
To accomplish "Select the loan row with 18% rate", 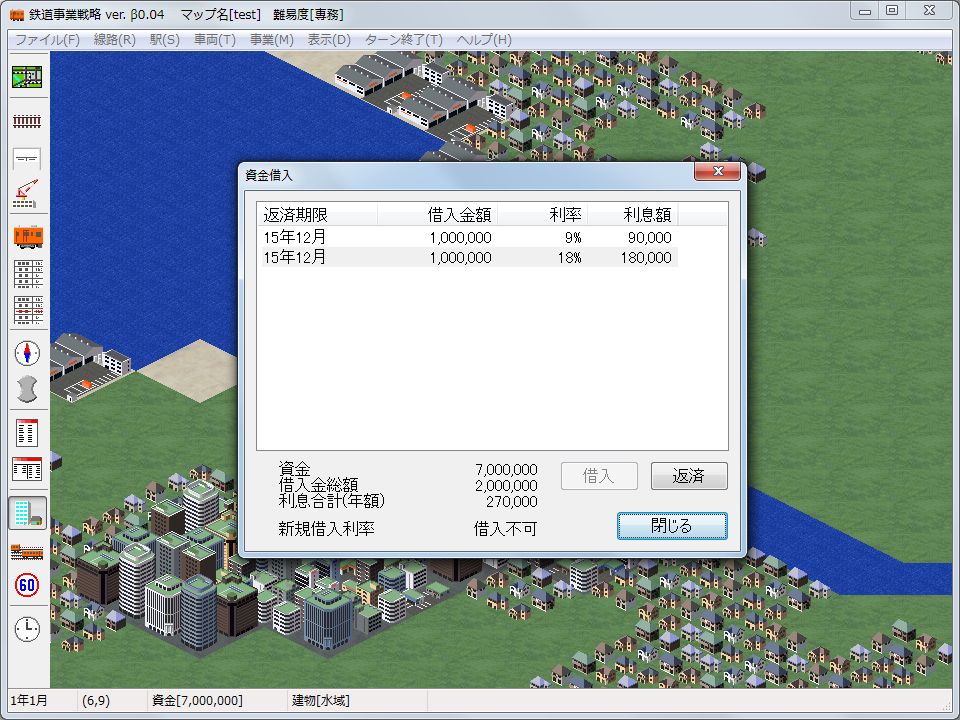I will pyautogui.click(x=466, y=258).
